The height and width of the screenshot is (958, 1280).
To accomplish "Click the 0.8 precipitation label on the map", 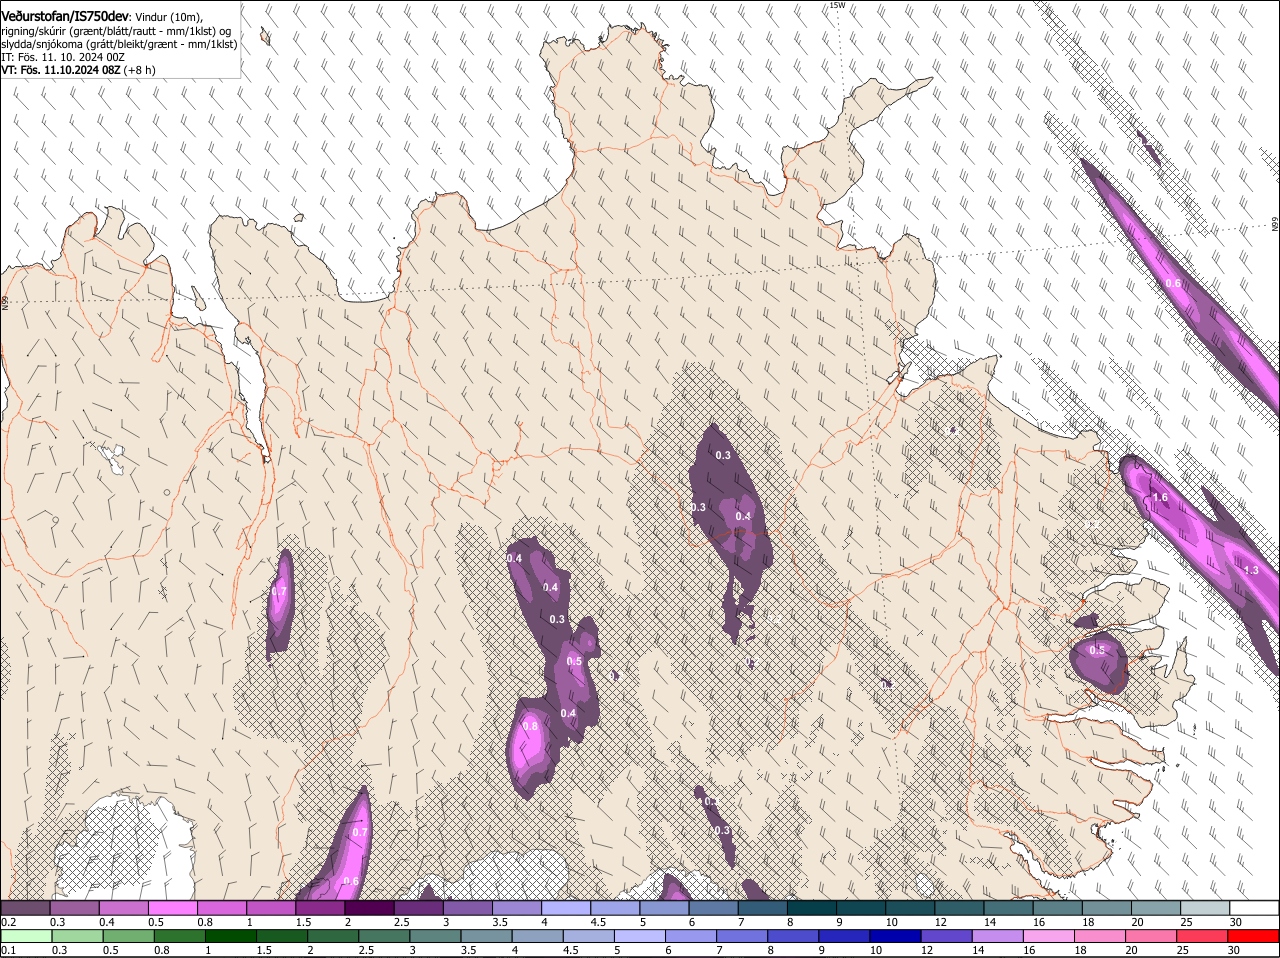I will (530, 726).
